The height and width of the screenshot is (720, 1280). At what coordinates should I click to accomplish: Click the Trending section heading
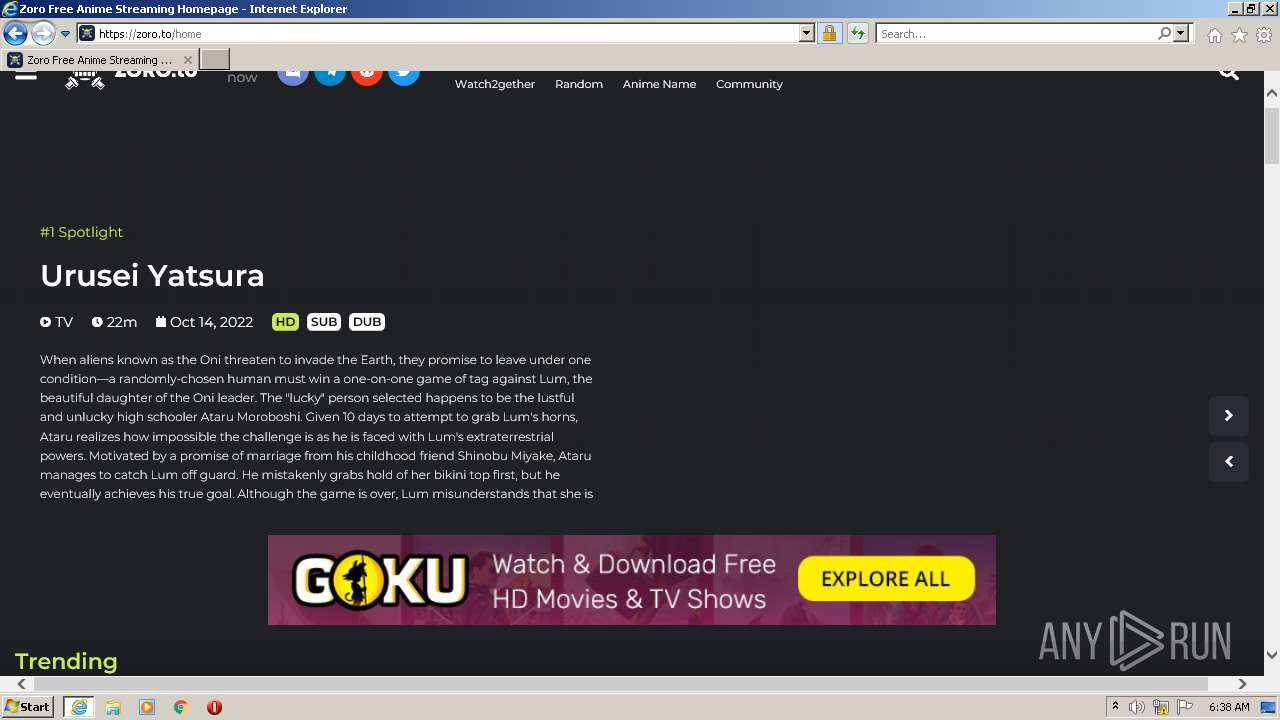click(66, 661)
